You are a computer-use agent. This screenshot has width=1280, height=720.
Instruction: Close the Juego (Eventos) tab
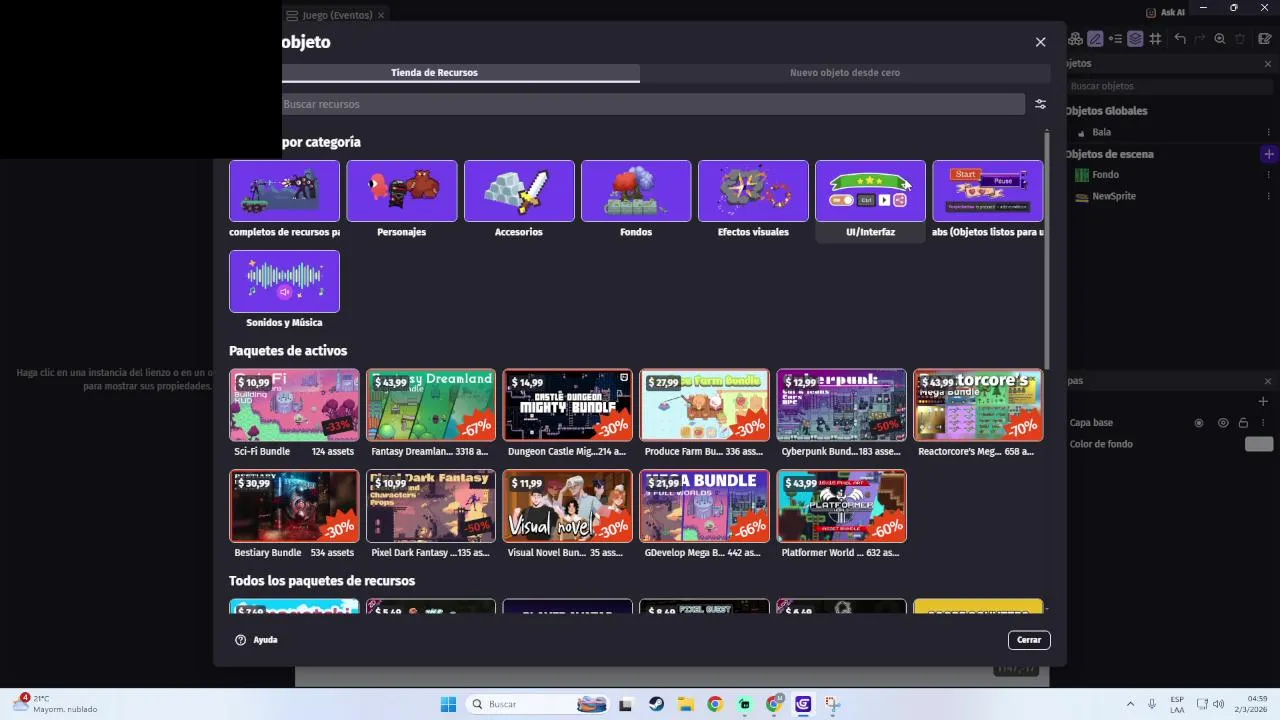tap(381, 15)
